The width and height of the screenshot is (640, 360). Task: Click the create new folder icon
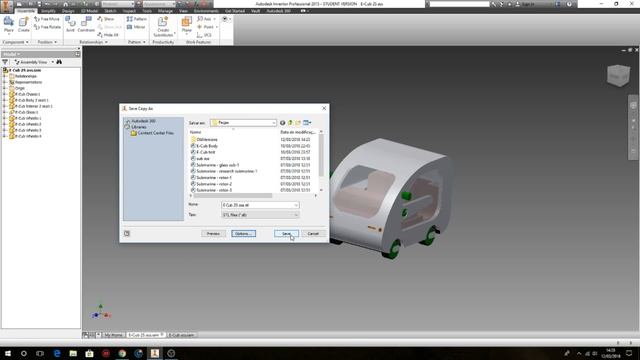[298, 123]
